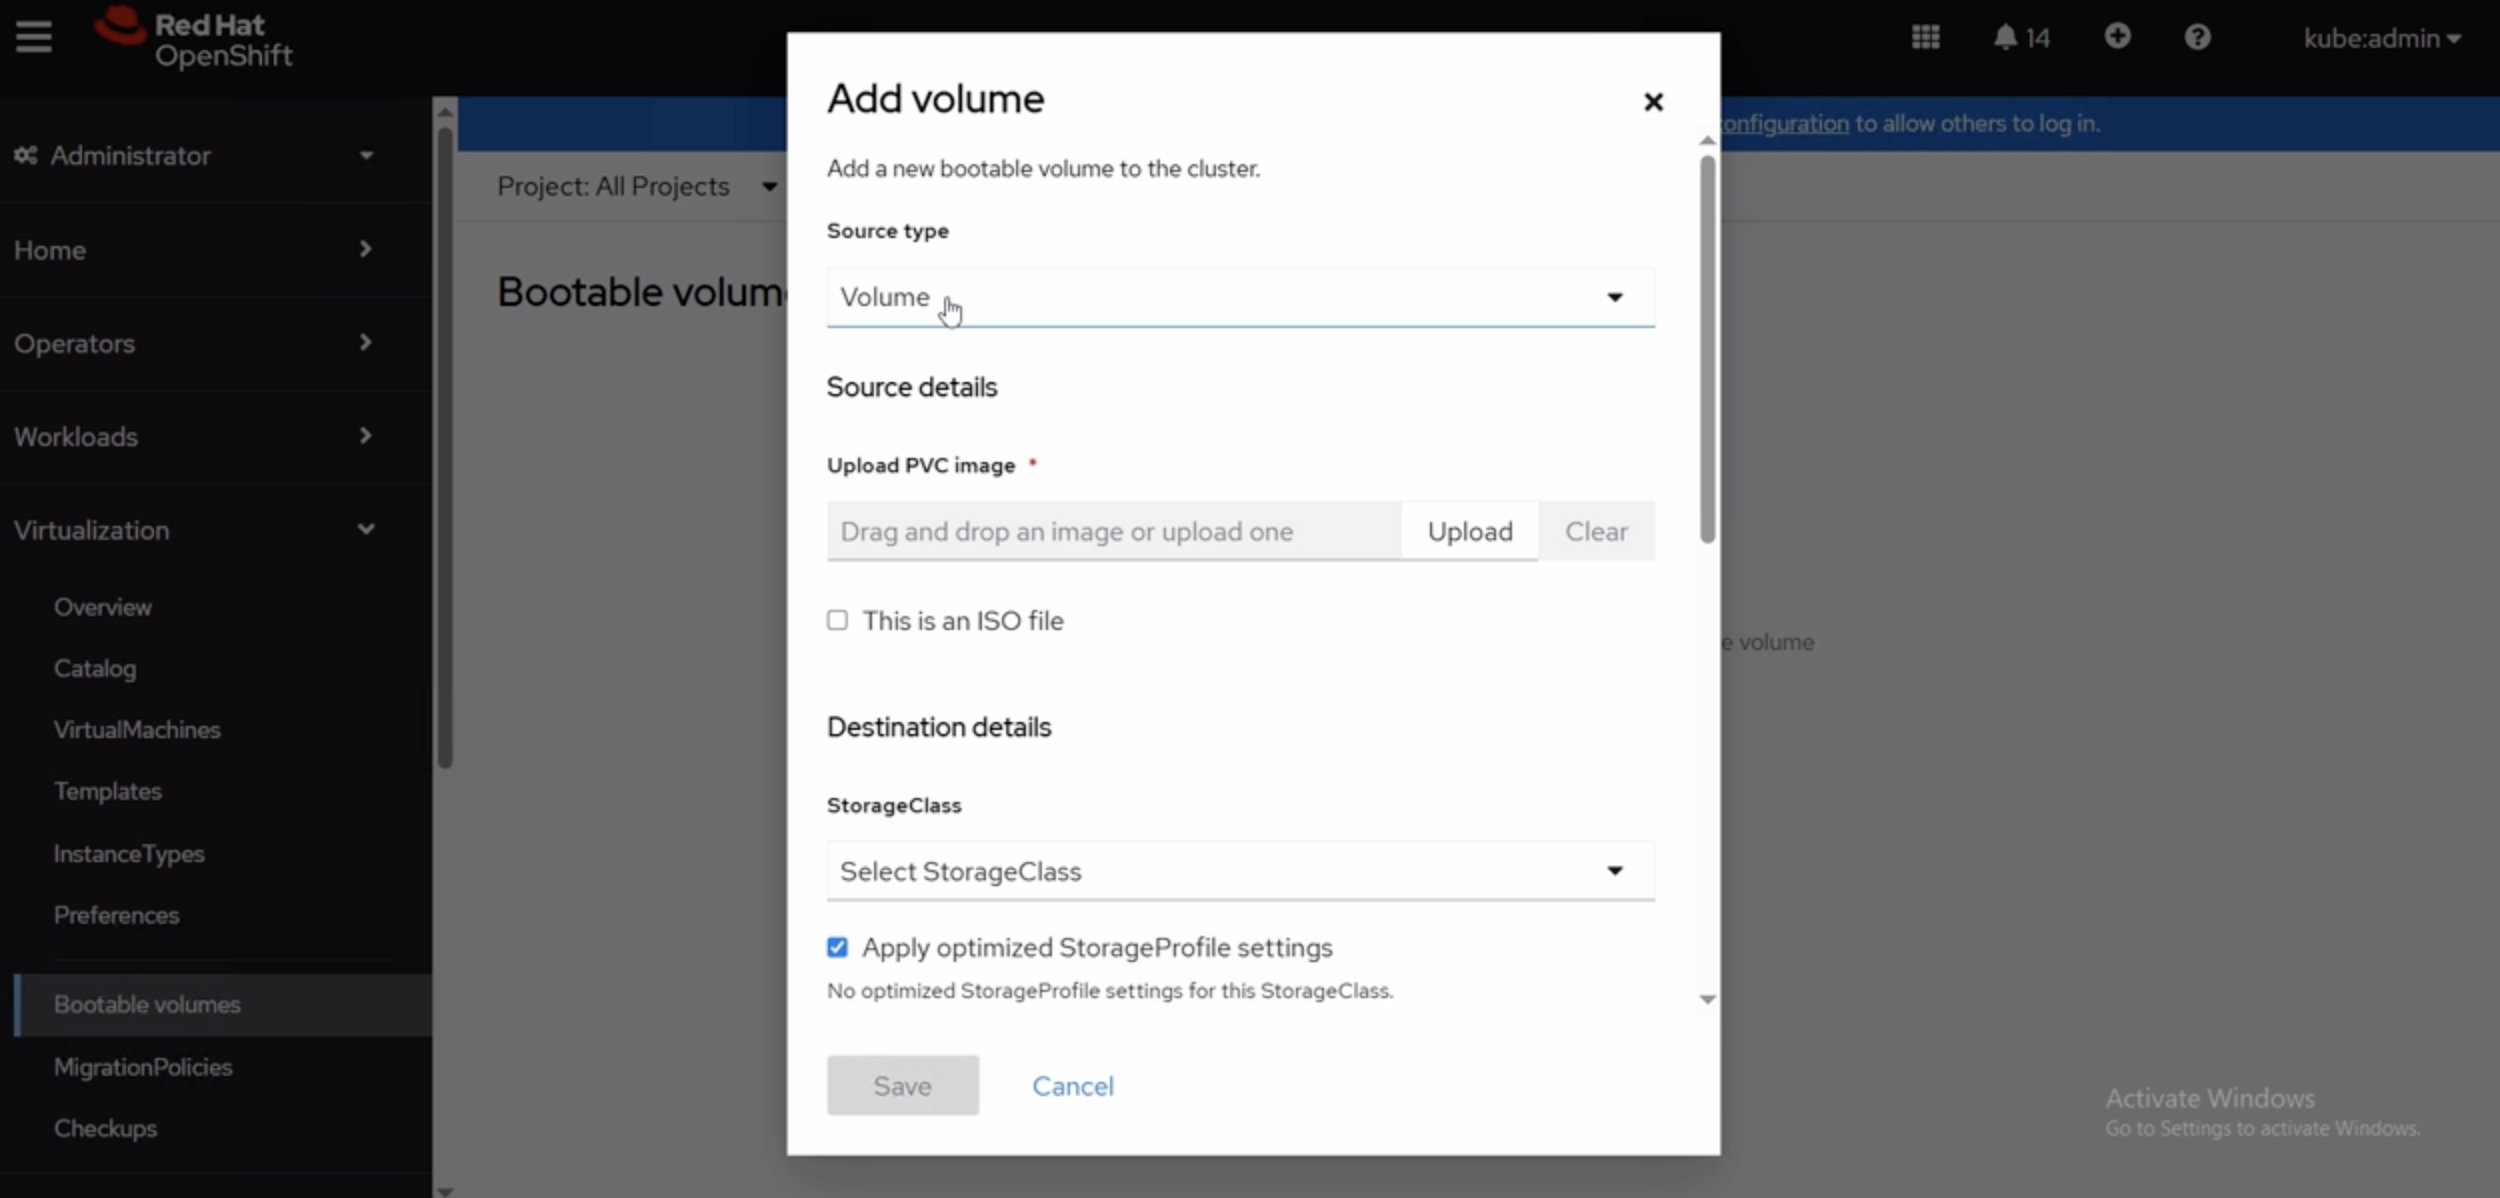This screenshot has width=2500, height=1198.
Task: Open the Select StorageClass dropdown
Action: (1240, 871)
